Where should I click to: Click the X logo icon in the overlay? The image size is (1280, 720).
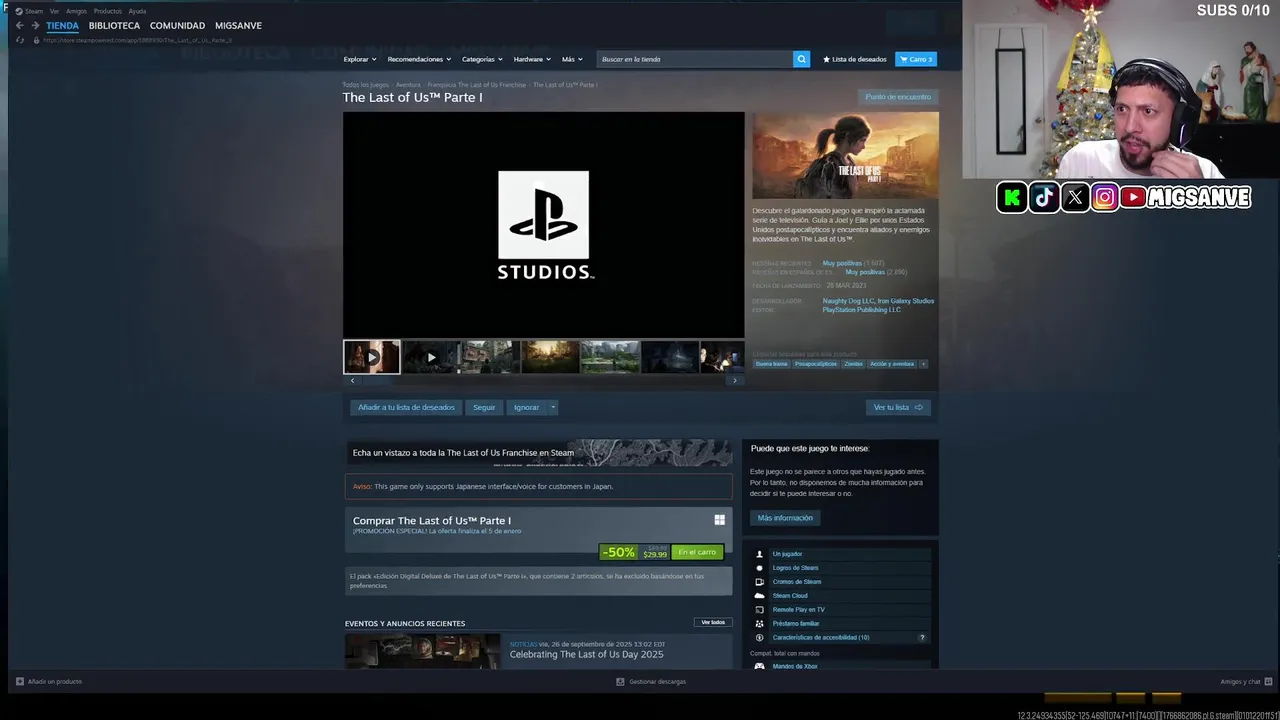(x=1075, y=197)
